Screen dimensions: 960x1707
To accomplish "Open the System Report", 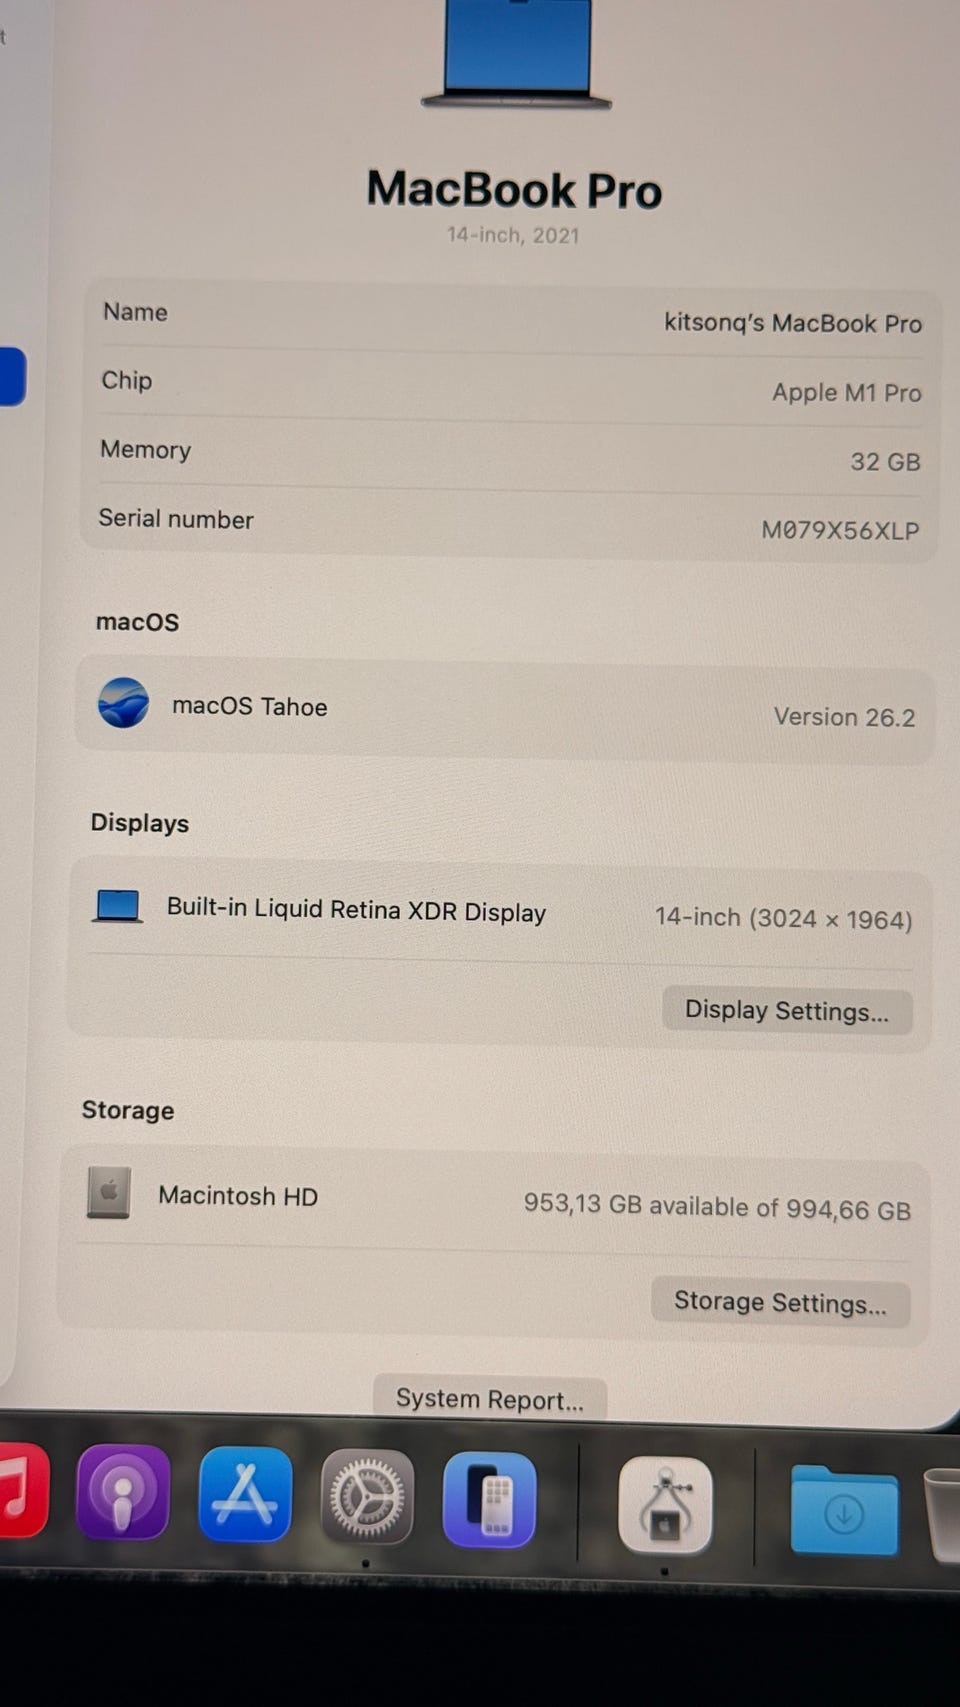I will click(x=490, y=1398).
